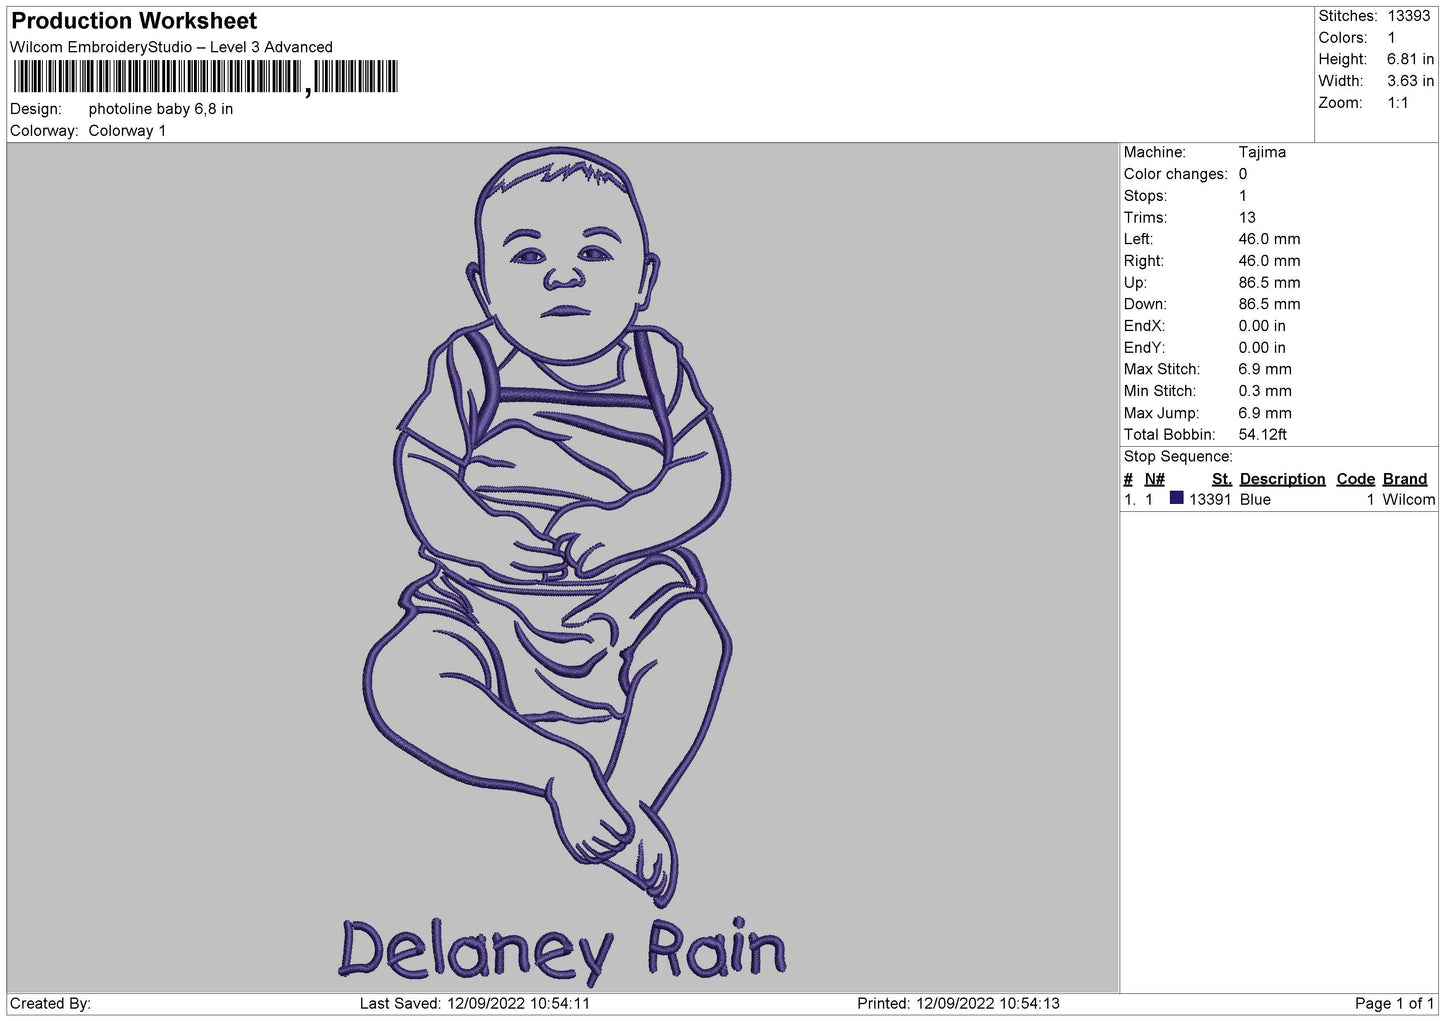Click stitch count 13391 in stop sequence
Image resolution: width=1445 pixels, height=1021 pixels.
pyautogui.click(x=1210, y=500)
